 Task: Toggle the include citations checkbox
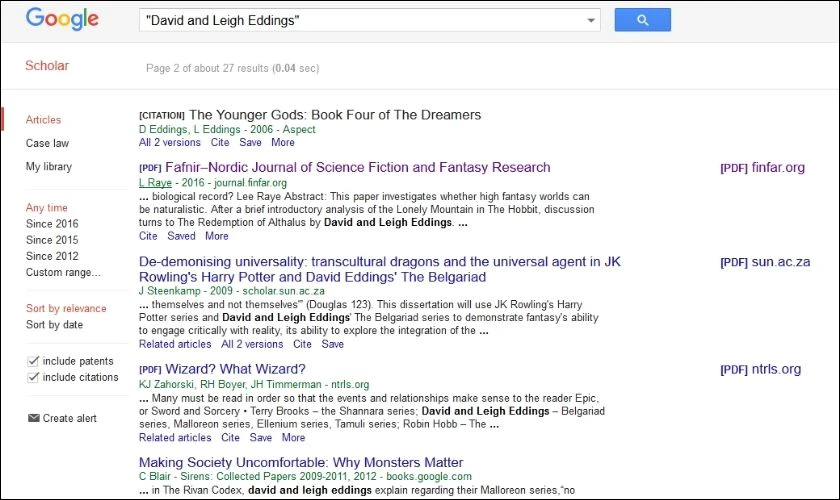point(33,377)
